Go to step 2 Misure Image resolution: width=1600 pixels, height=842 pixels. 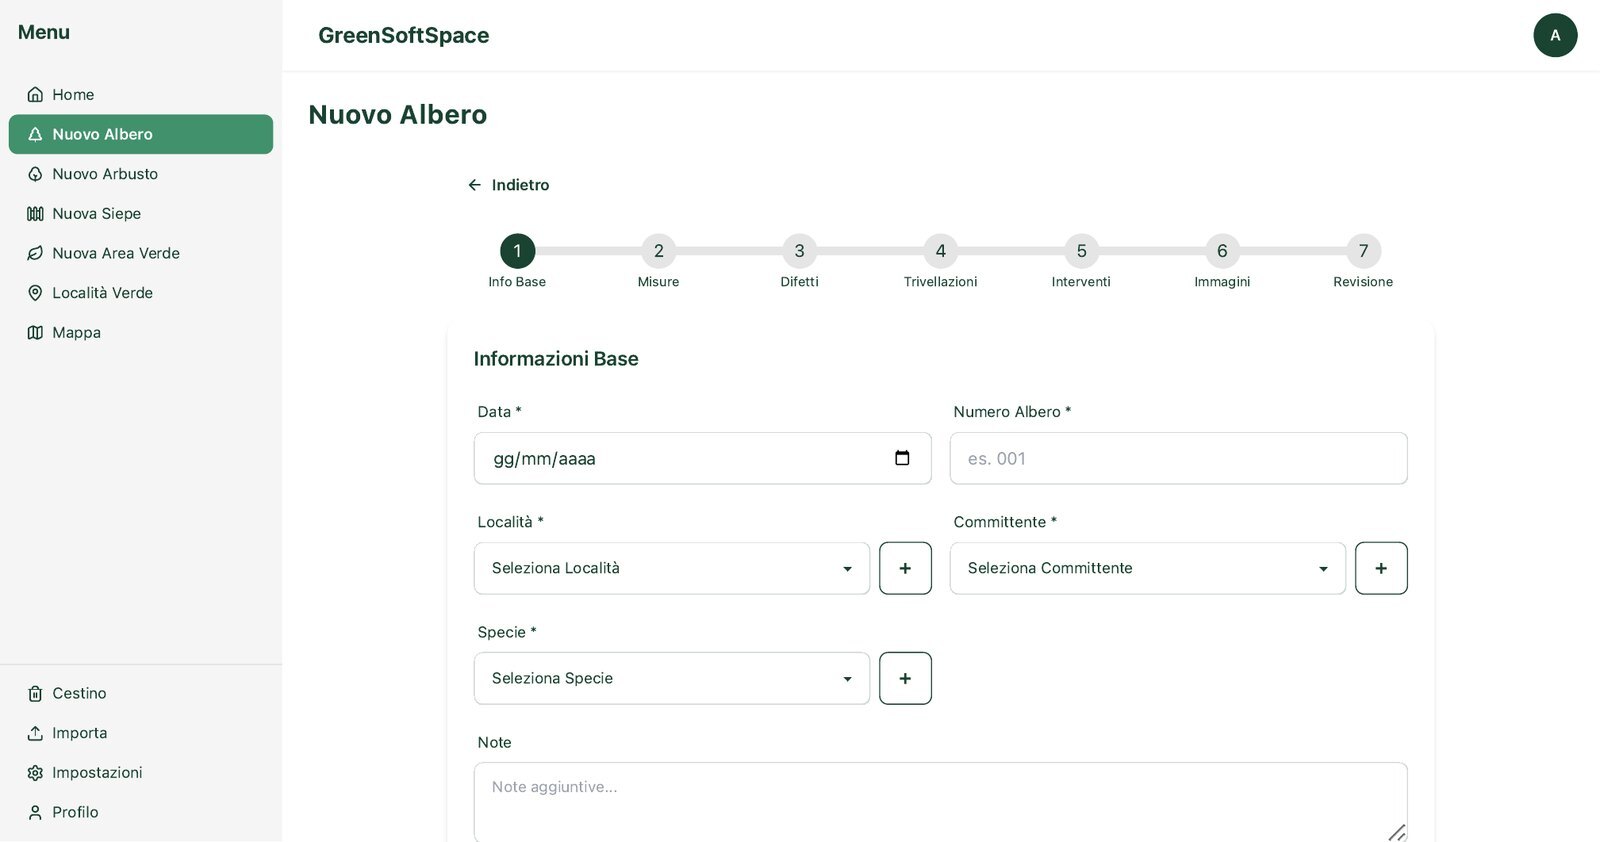tap(658, 251)
